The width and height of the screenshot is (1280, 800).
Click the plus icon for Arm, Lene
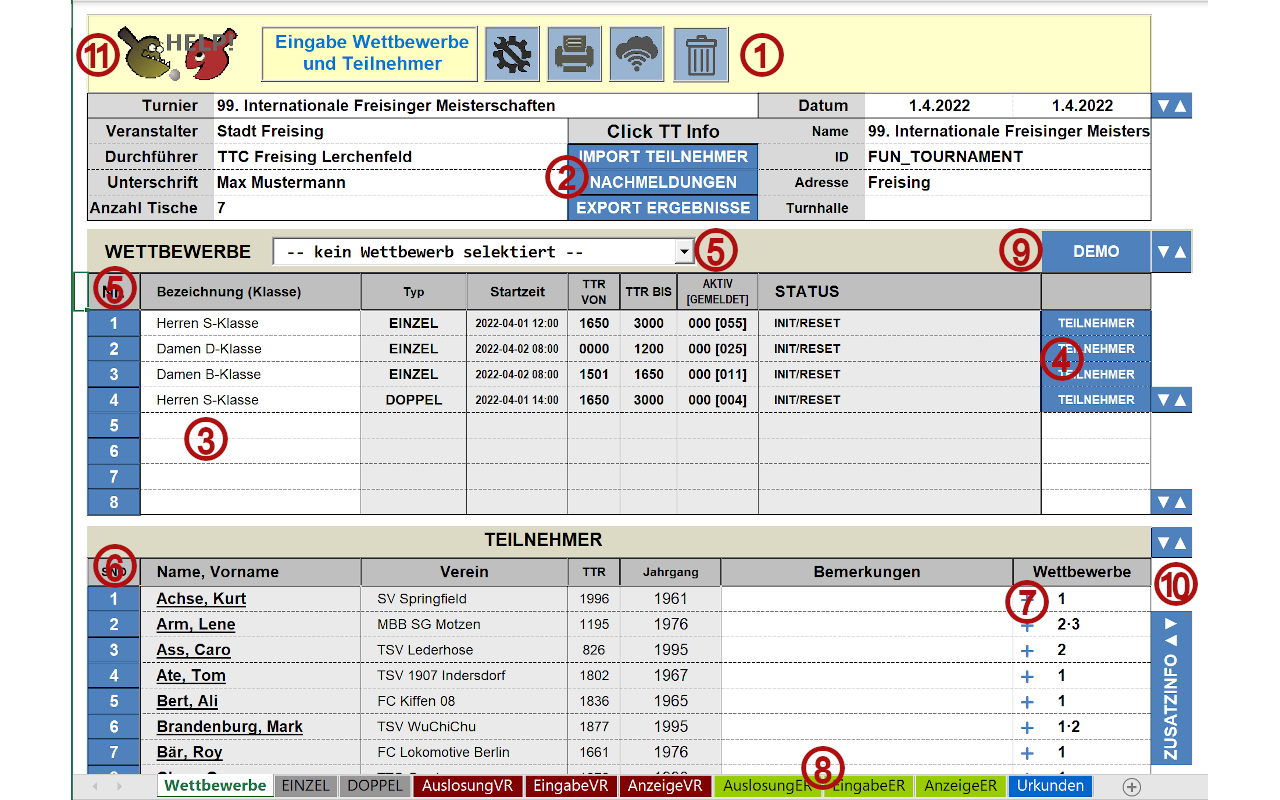pyautogui.click(x=1027, y=625)
